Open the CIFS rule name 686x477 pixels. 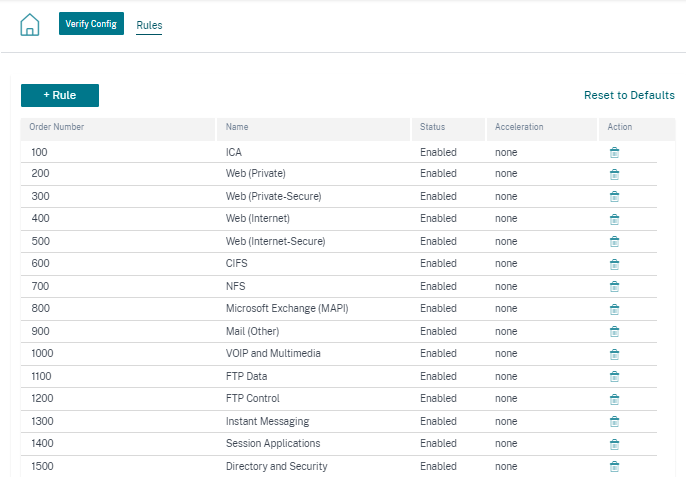click(x=237, y=263)
